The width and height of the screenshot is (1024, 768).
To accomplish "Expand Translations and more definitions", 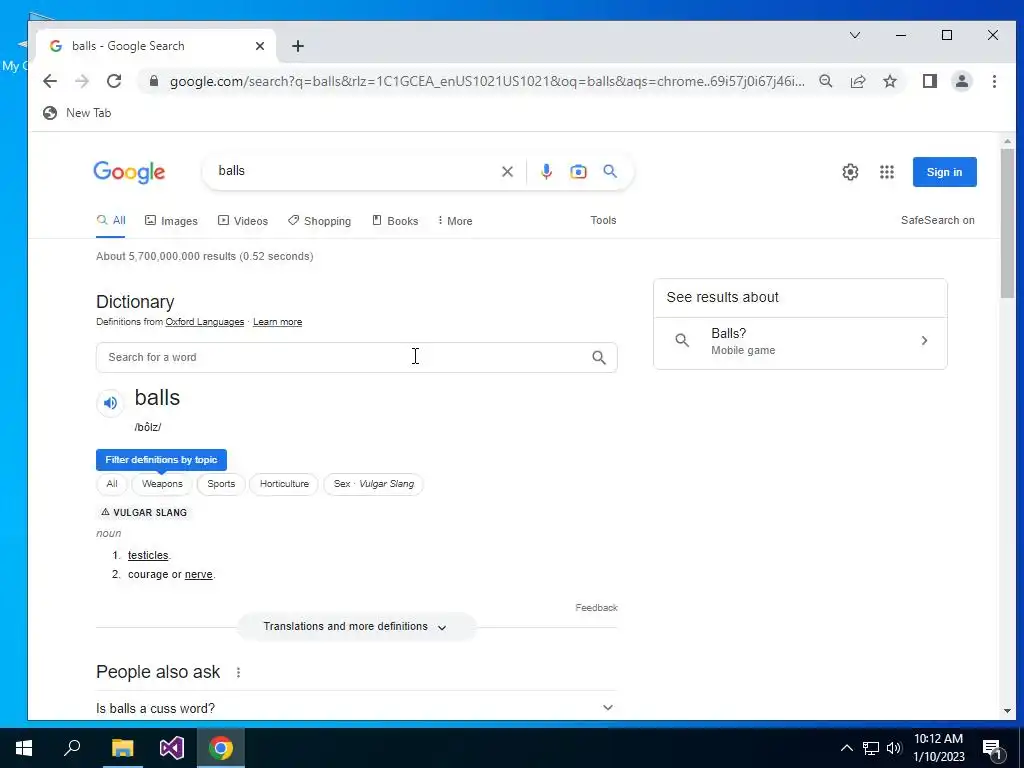I will point(356,626).
